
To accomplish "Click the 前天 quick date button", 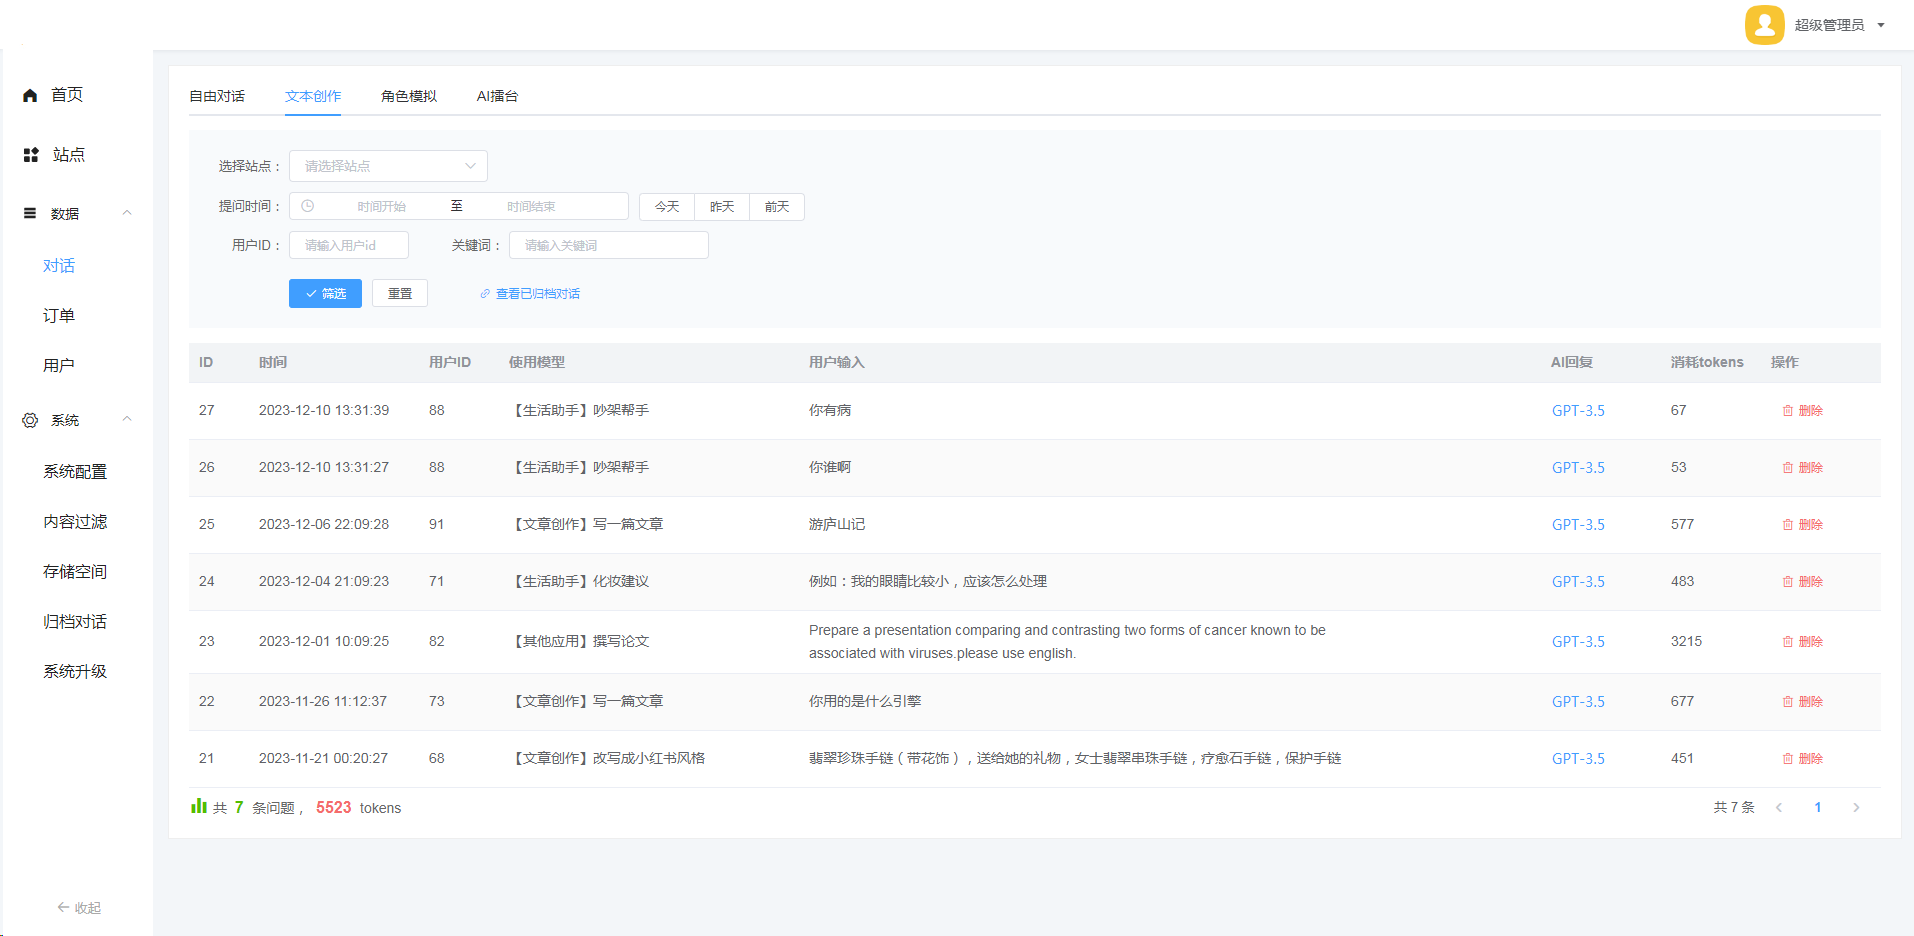I will tap(777, 207).
